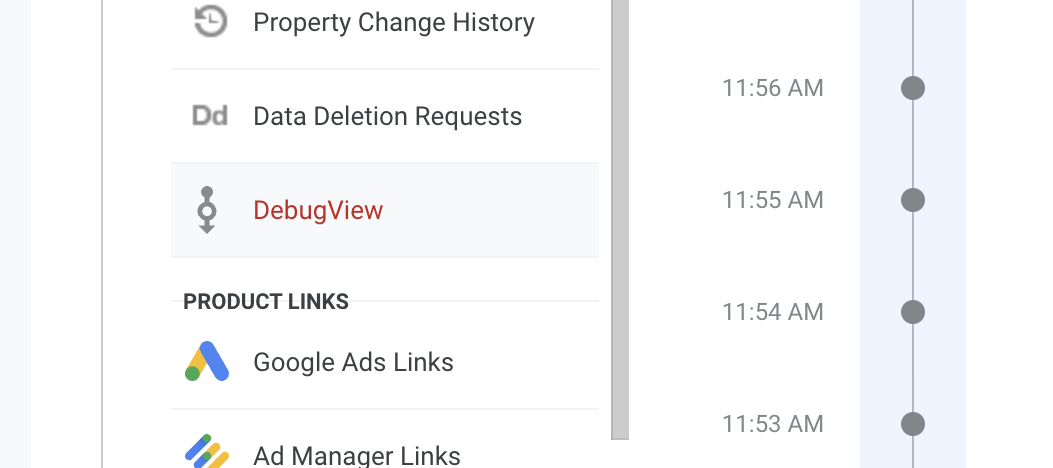Screen dimensions: 1053x468
Task: Click the Ad Manager logo icon
Action: point(207,451)
